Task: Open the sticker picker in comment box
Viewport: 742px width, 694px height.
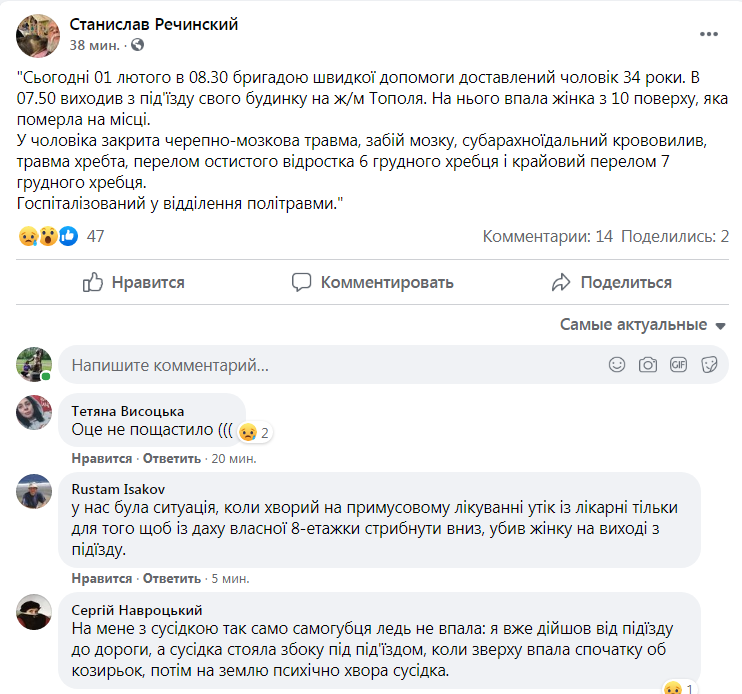Action: click(x=710, y=365)
